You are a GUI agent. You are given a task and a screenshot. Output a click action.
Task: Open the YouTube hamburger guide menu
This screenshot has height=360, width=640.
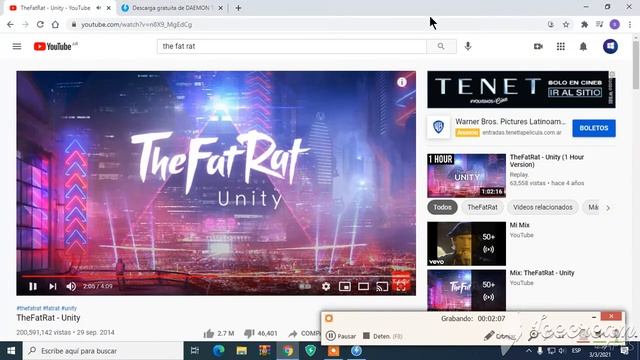point(17,46)
